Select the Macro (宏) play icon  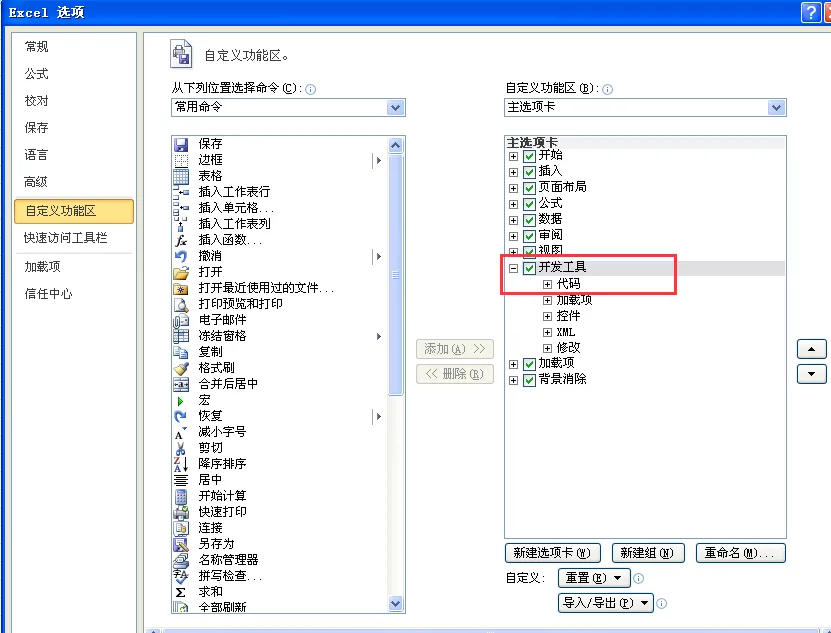click(181, 401)
